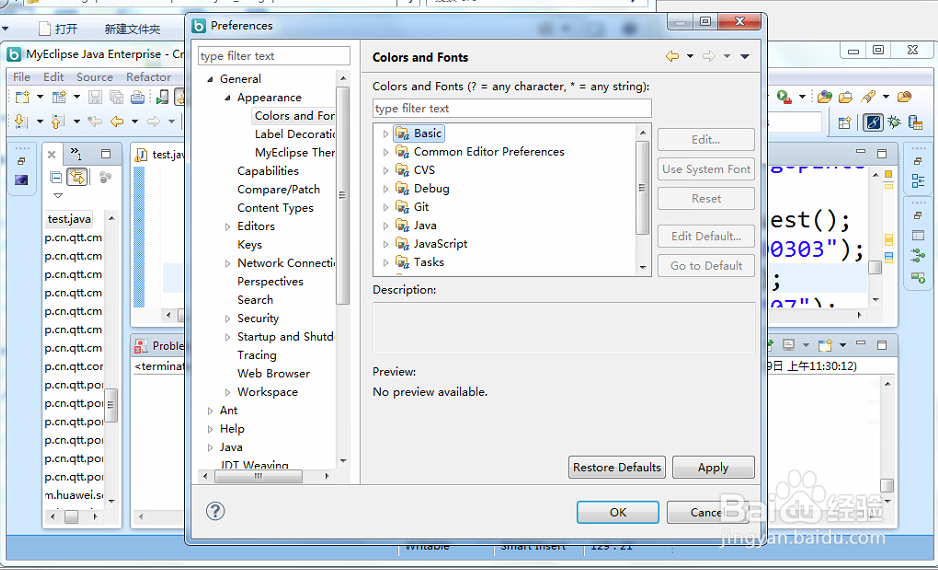Click Edit Default... button
This screenshot has height=570, width=938.
point(706,236)
